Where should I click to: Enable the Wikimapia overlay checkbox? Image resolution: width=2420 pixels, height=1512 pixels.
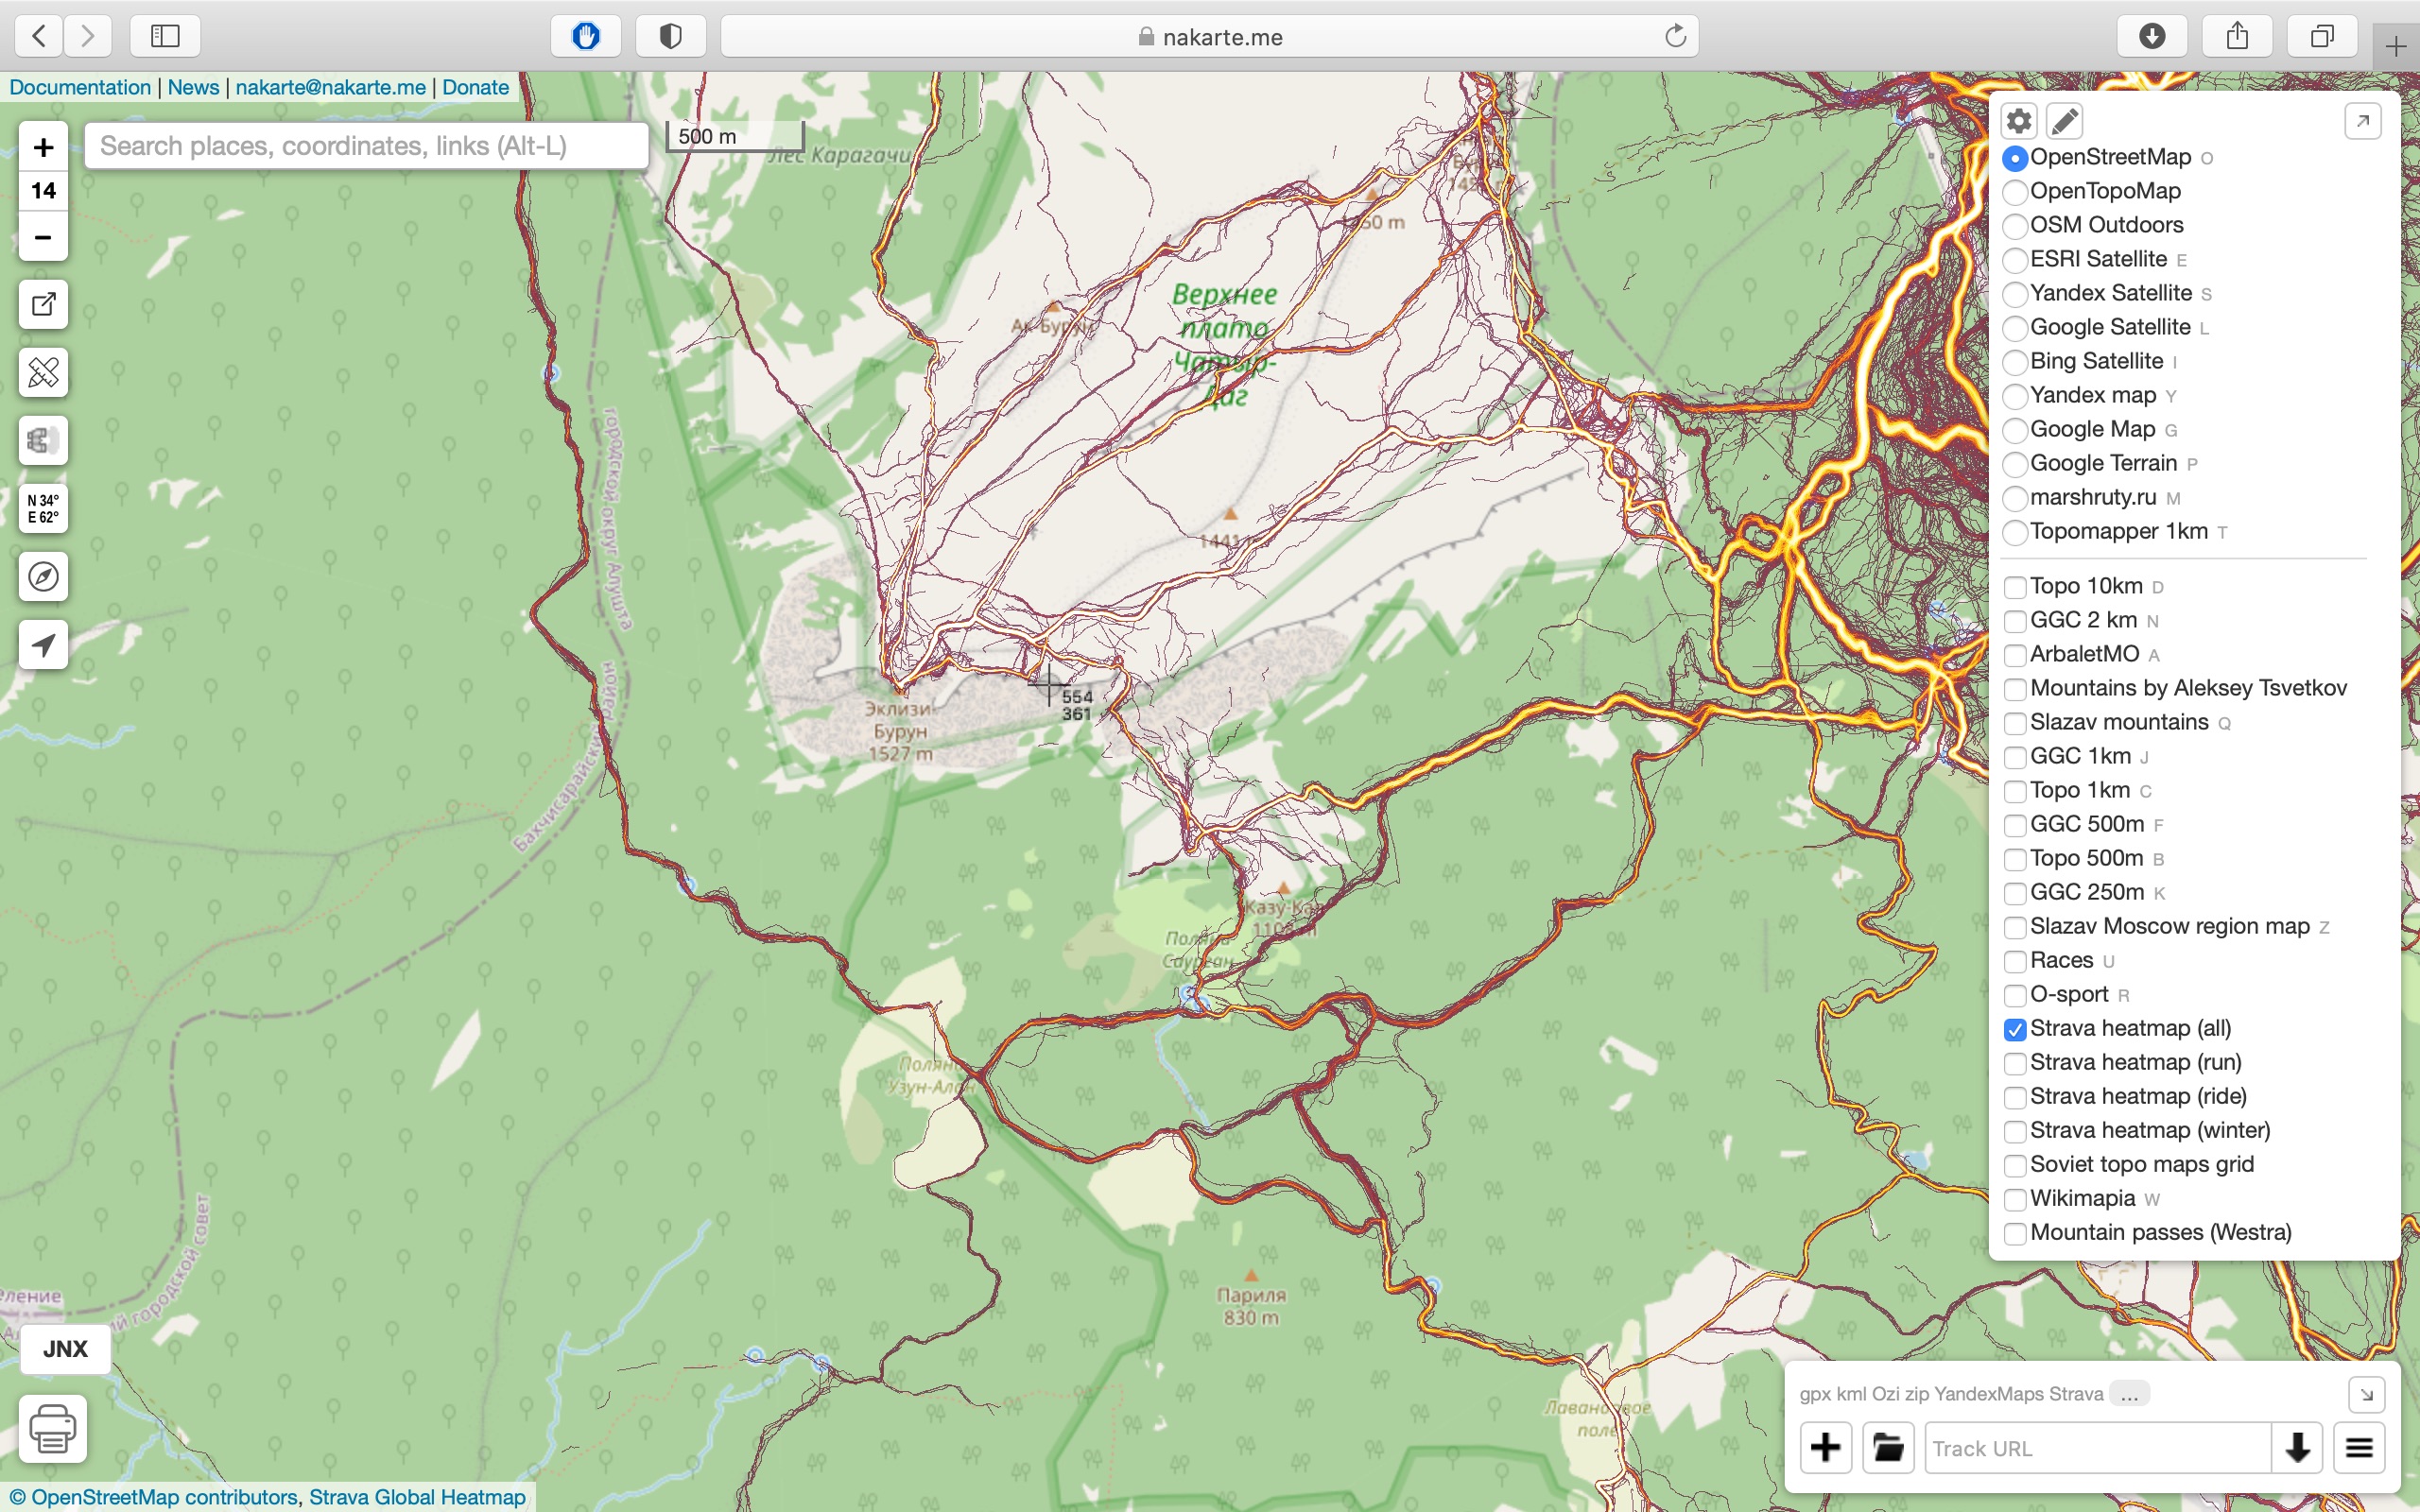coord(2015,1200)
